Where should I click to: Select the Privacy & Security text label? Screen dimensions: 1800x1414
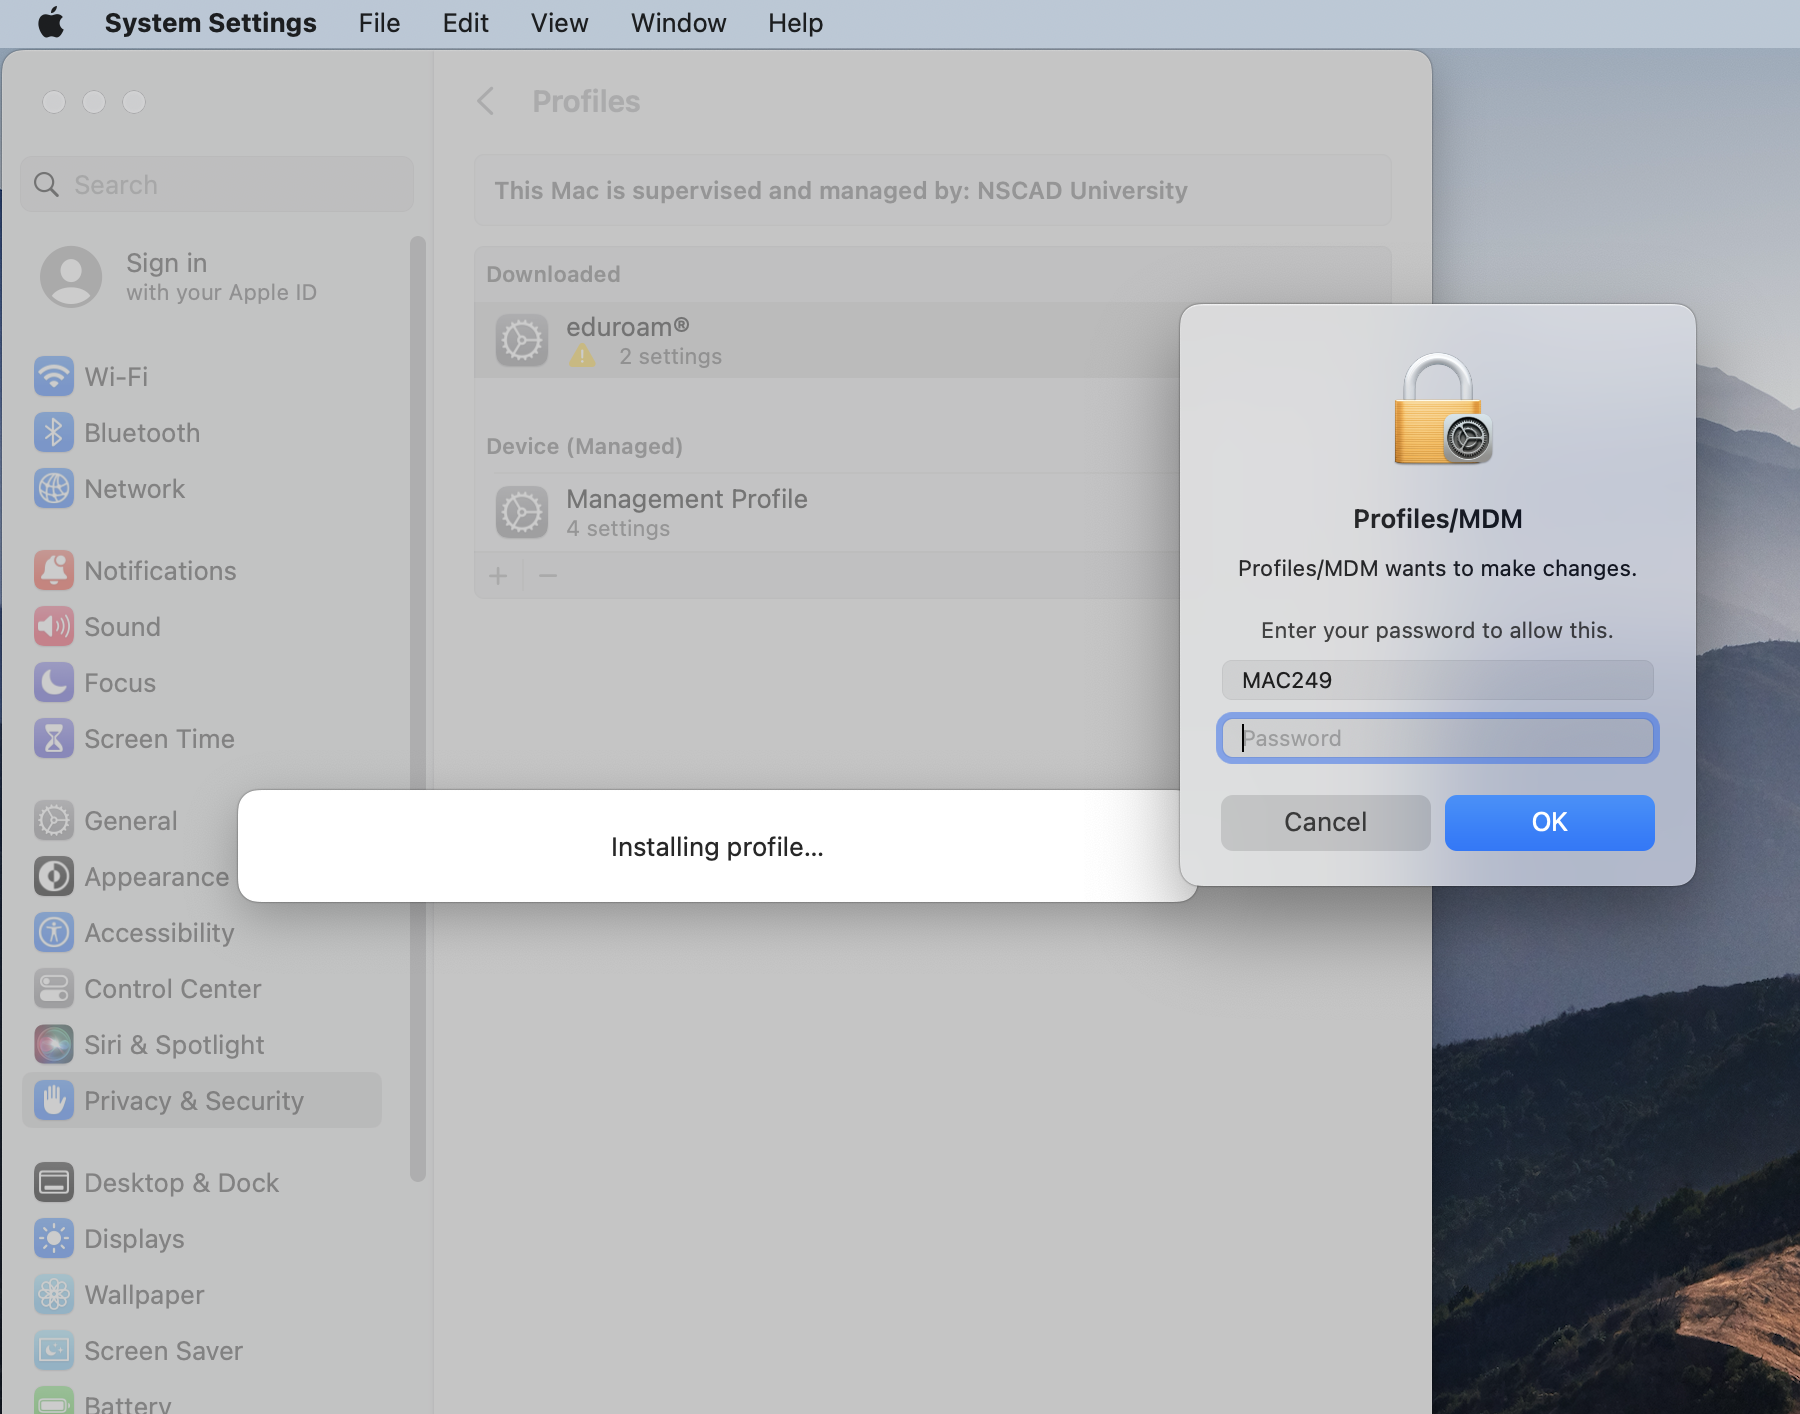tap(193, 1100)
